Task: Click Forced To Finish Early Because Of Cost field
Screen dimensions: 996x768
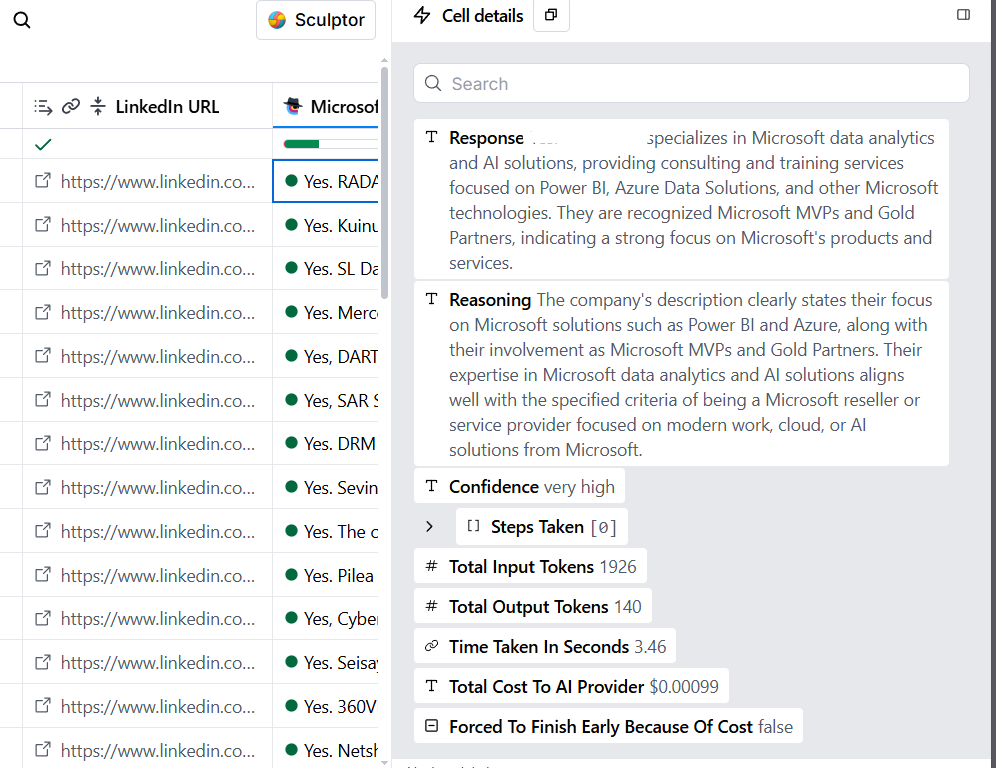Action: tap(608, 726)
